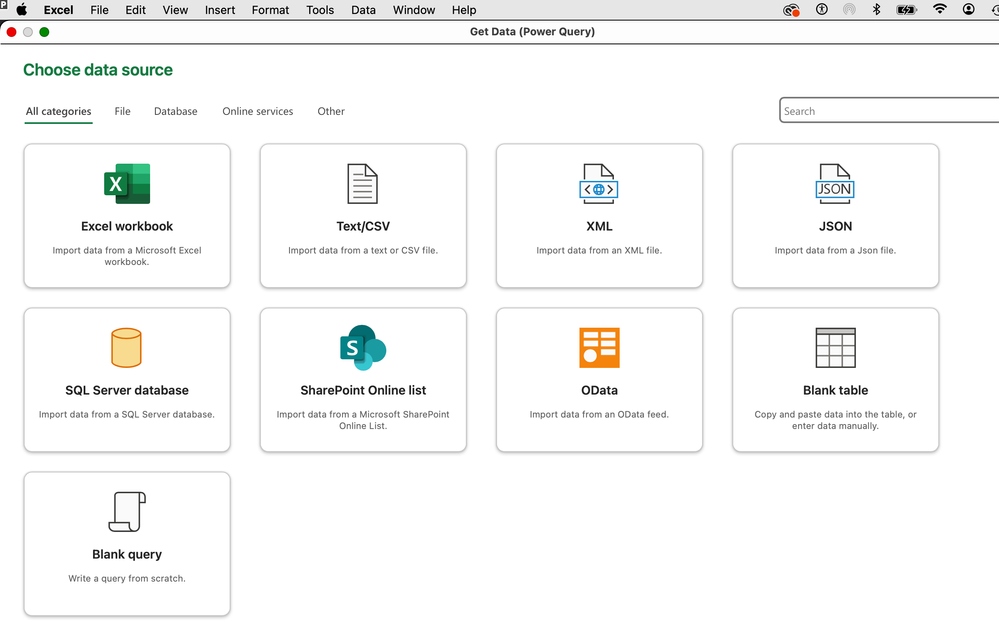Open the Edit menu
The height and width of the screenshot is (630, 999).
tap(135, 10)
